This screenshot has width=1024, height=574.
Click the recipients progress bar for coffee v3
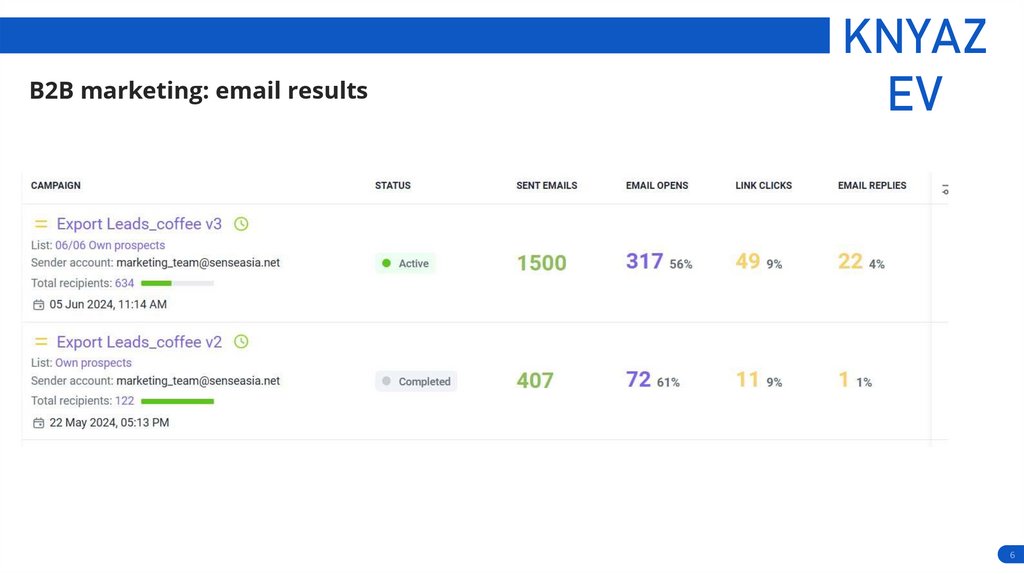(177, 283)
